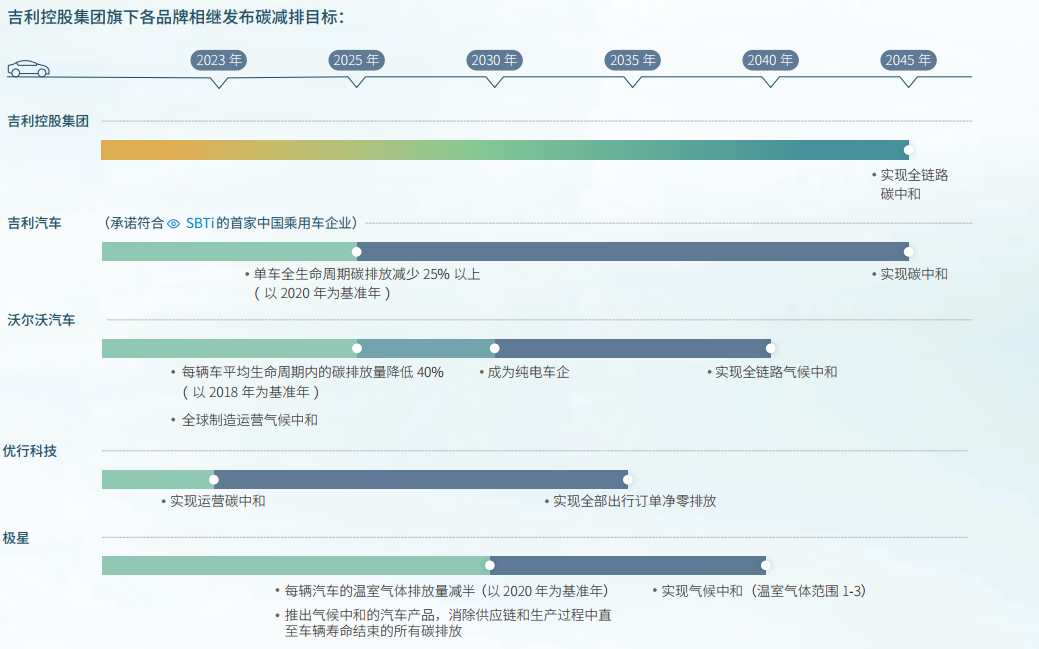This screenshot has width=1039, height=649.
Task: Click the 吉利控股集团 row label
Action: pos(48,121)
